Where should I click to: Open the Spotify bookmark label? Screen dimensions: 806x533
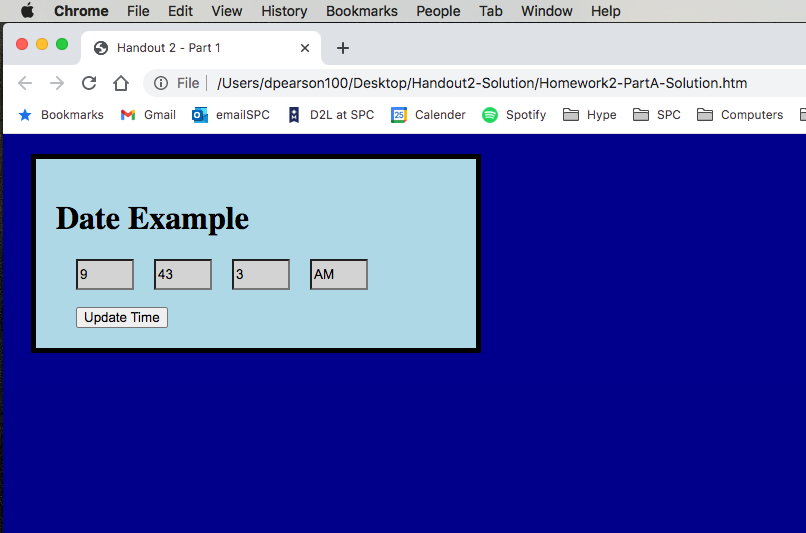(x=526, y=115)
